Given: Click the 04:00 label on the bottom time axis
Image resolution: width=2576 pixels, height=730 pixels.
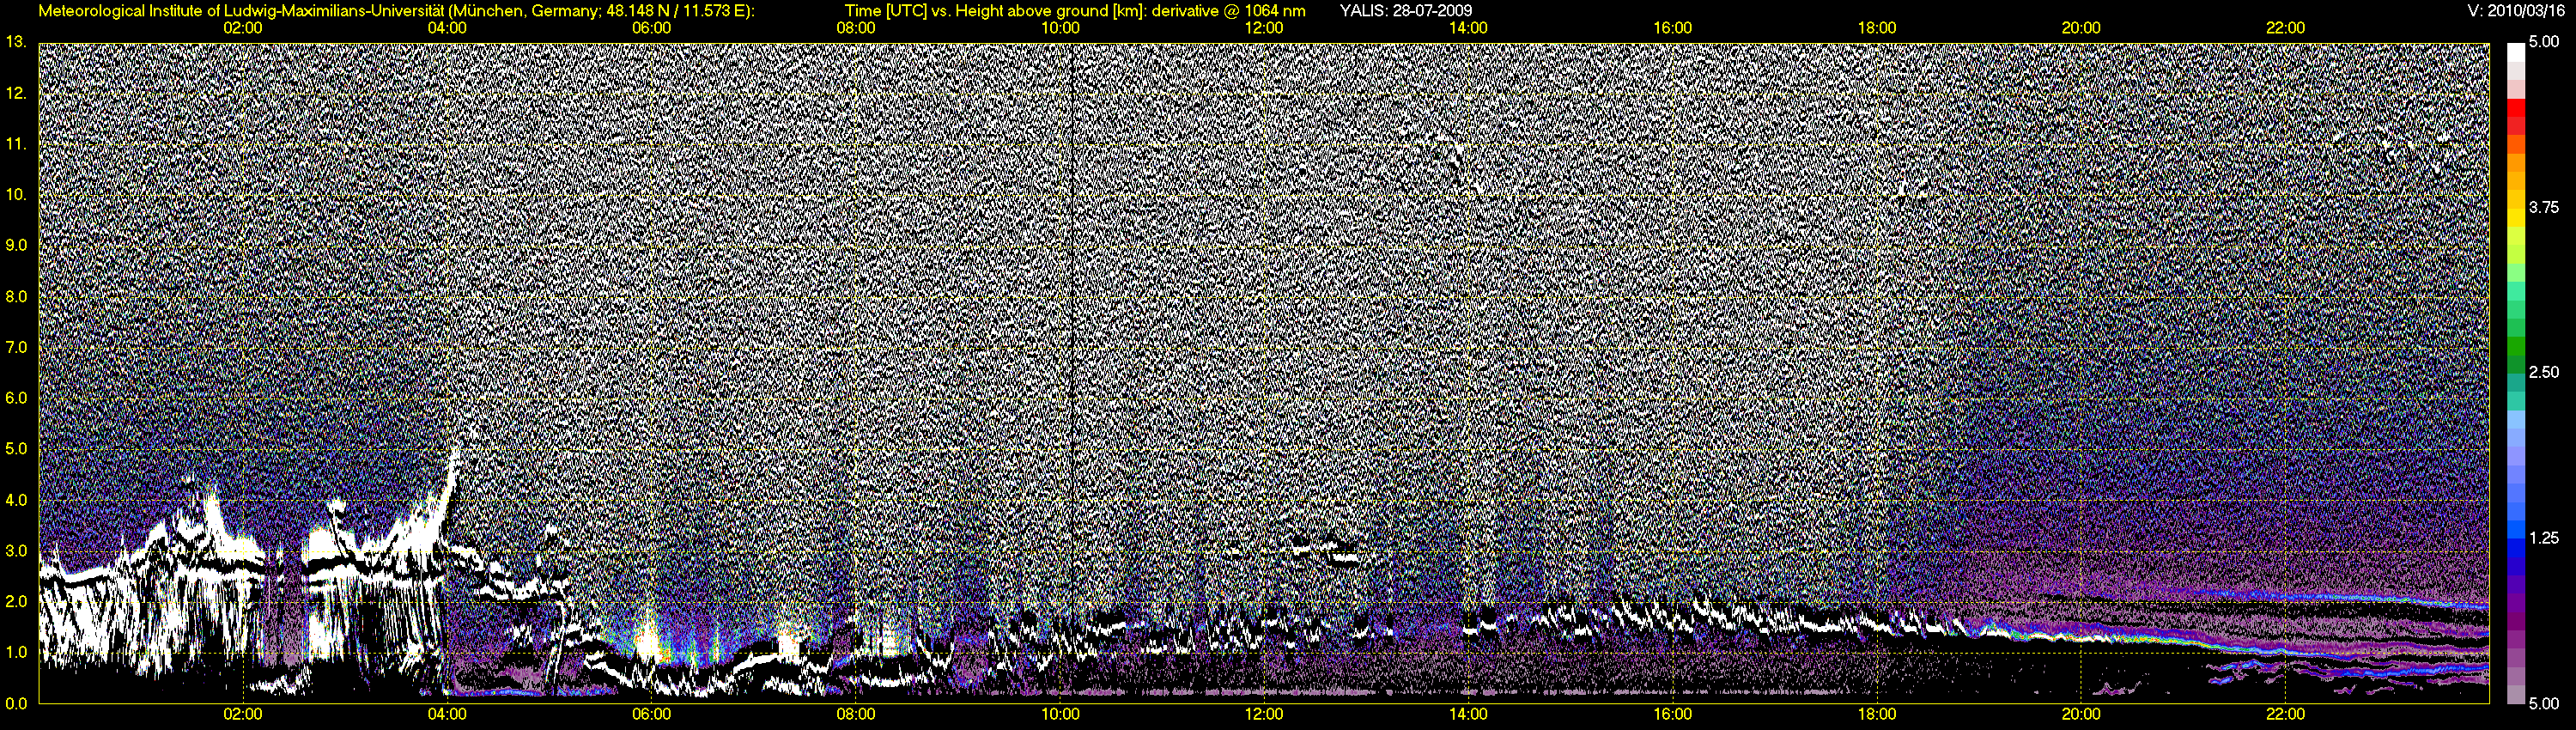Looking at the screenshot, I should coord(447,715).
